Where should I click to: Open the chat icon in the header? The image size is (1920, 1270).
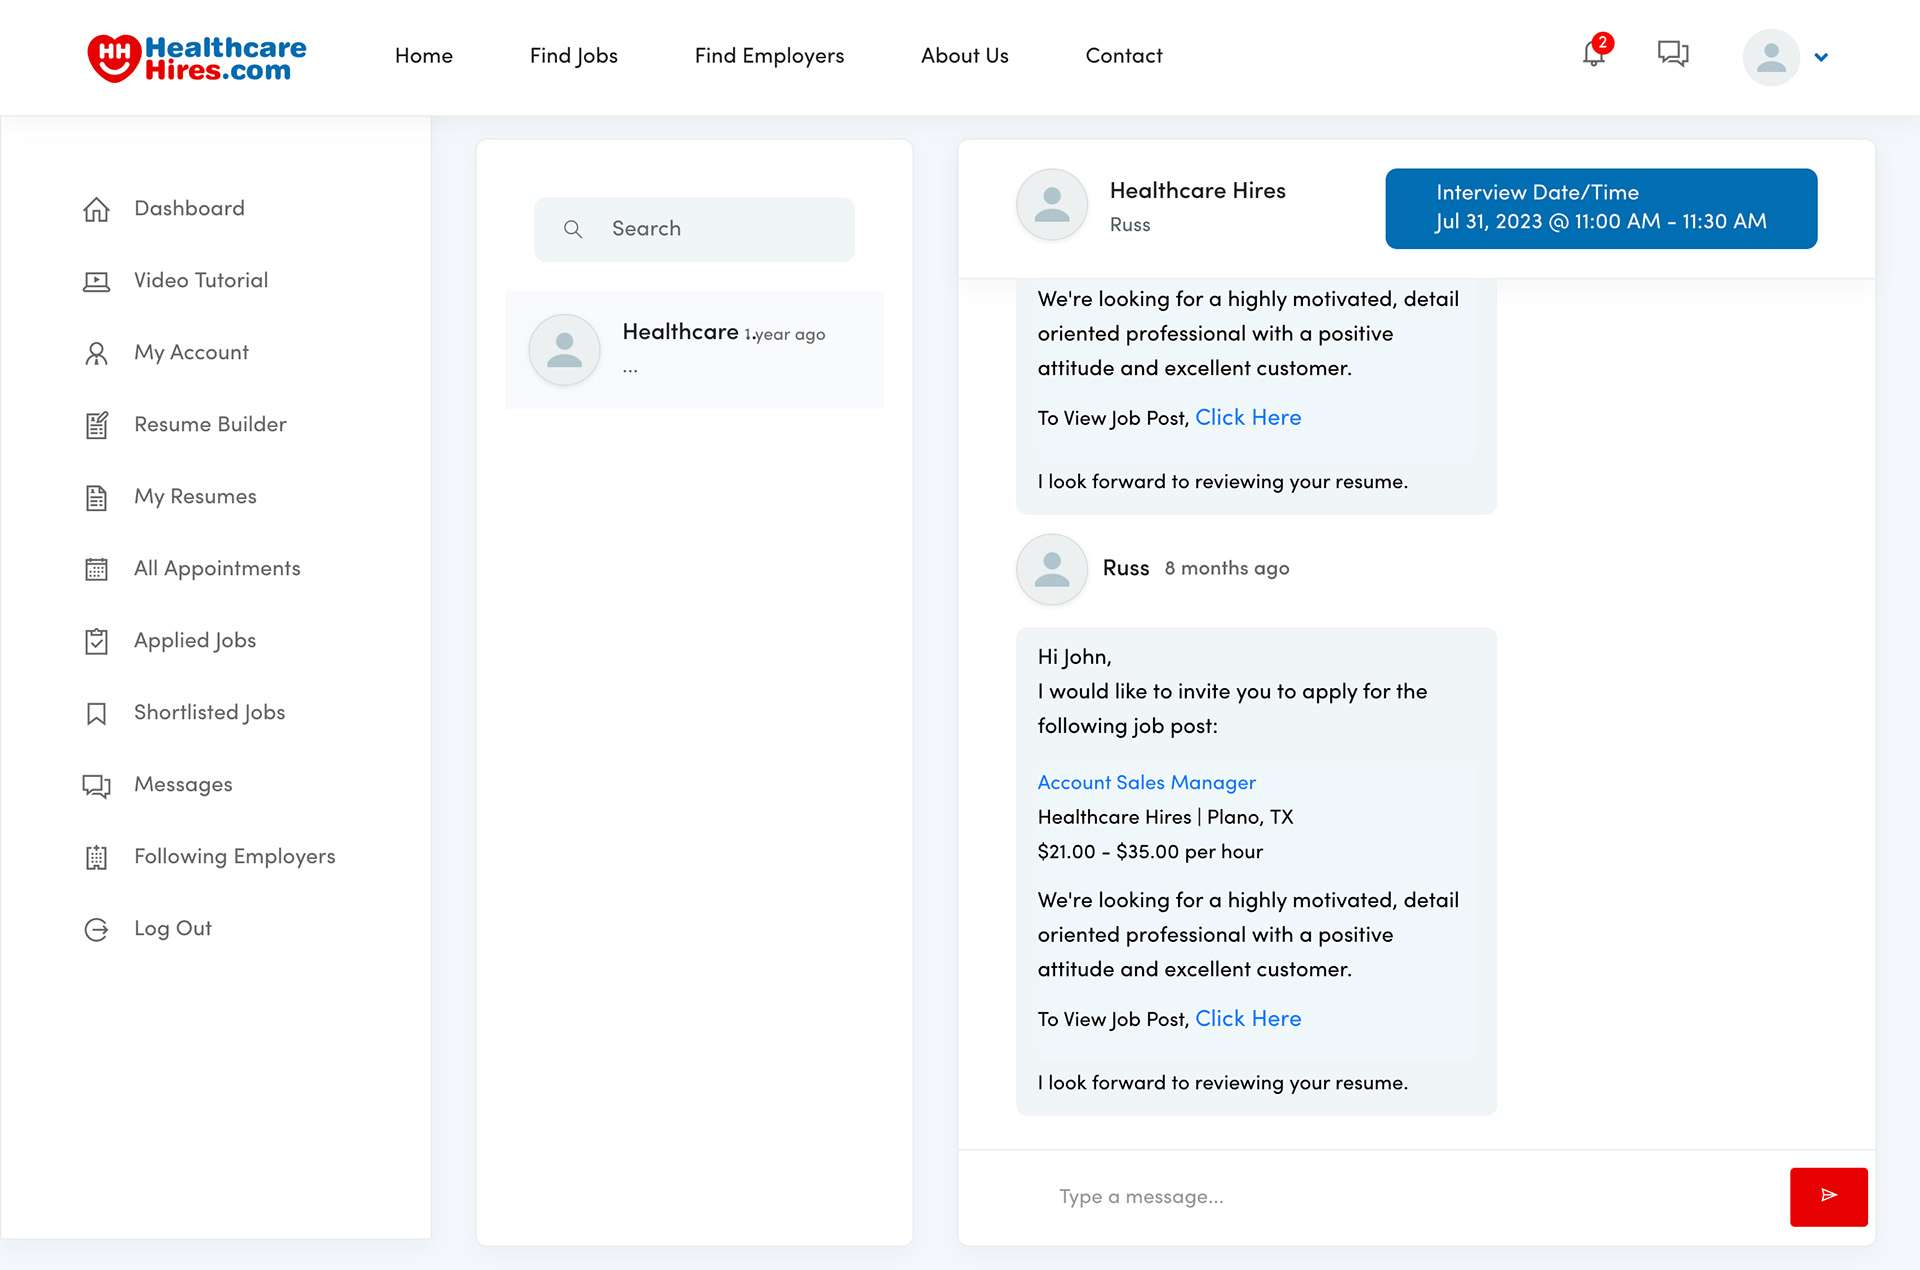(1673, 54)
